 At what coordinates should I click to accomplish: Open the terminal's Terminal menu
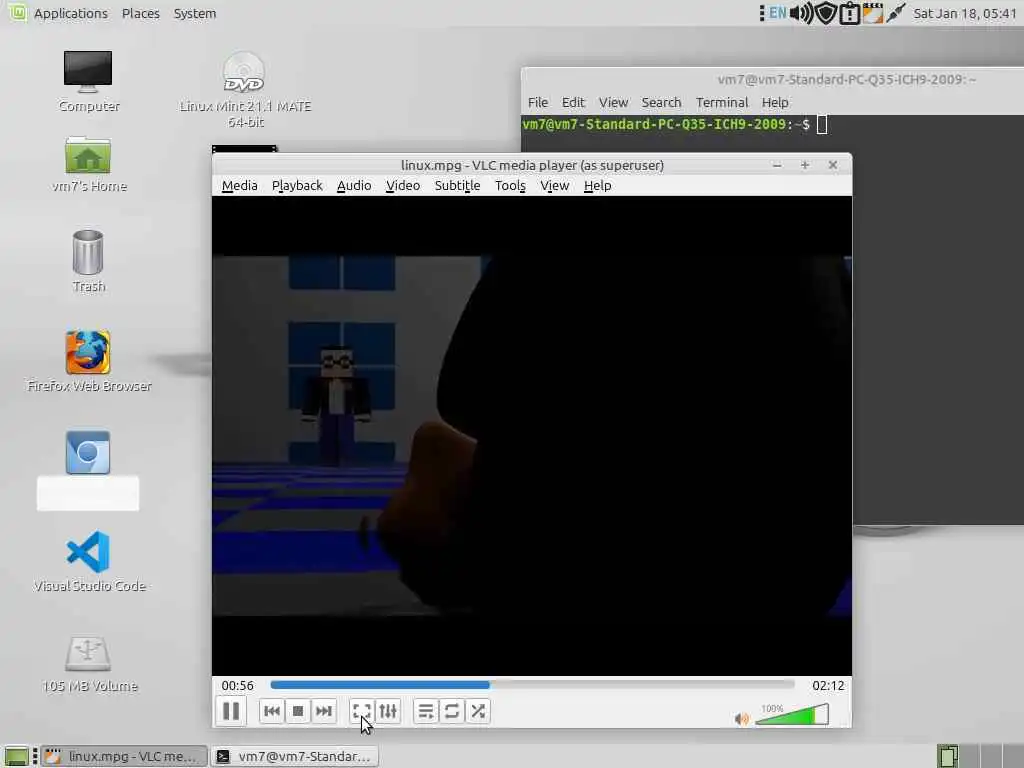tap(722, 103)
